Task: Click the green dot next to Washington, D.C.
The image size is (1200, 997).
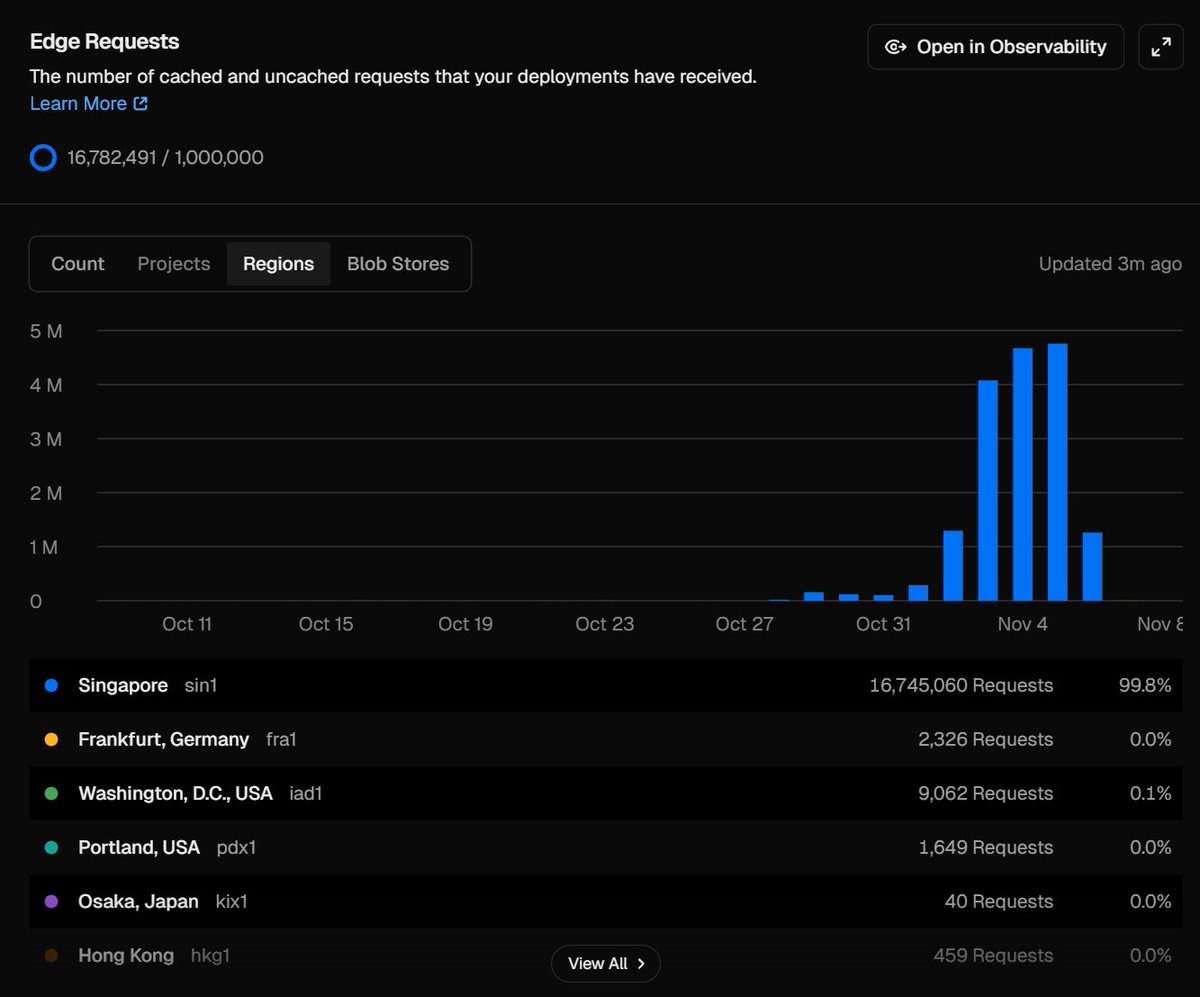Action: tap(52, 794)
